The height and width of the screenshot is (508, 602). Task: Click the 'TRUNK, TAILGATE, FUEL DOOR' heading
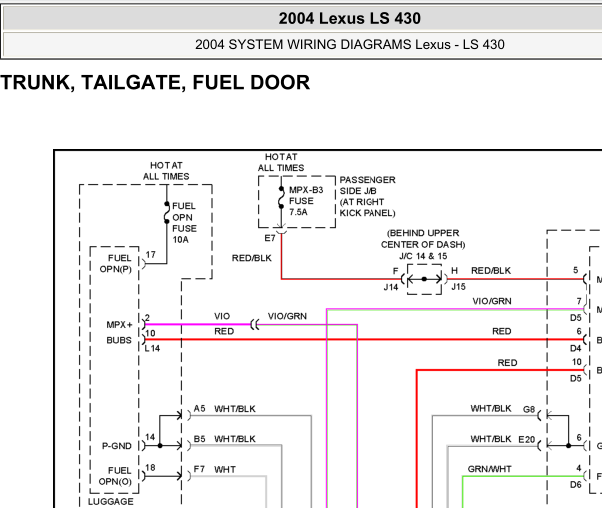155,83
